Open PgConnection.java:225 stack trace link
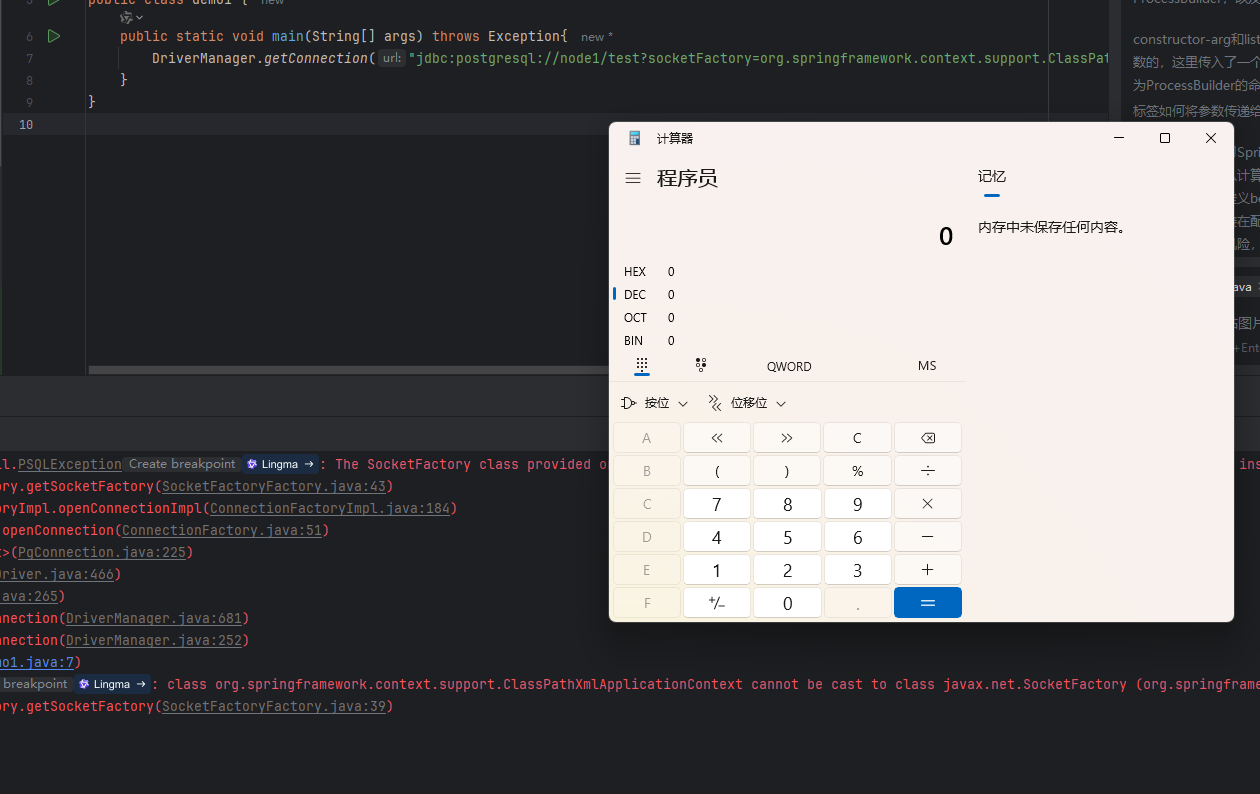This screenshot has height=794, width=1260. (101, 552)
